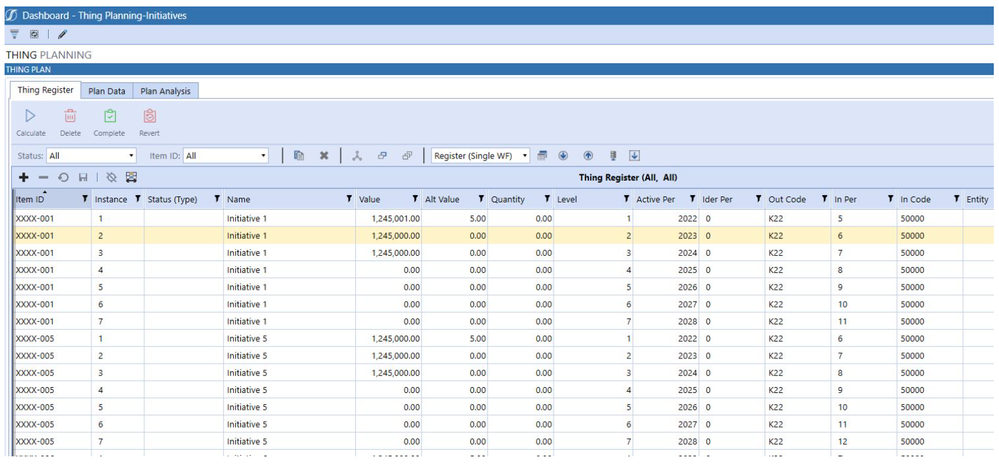The width and height of the screenshot is (999, 468).
Task: Click the copy icon beside Item ID dropdown
Action: (298, 155)
